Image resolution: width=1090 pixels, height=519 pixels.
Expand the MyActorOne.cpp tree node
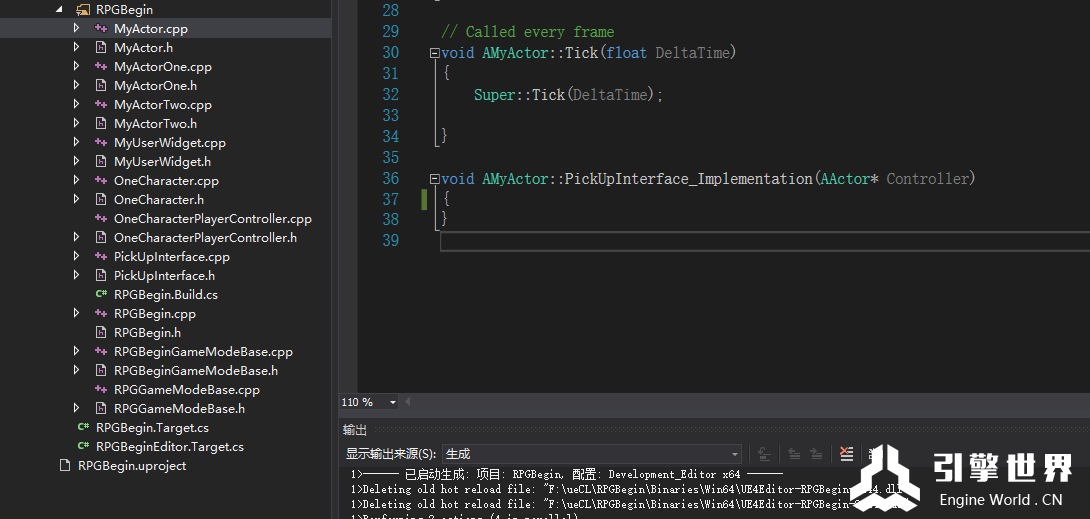coord(76,67)
